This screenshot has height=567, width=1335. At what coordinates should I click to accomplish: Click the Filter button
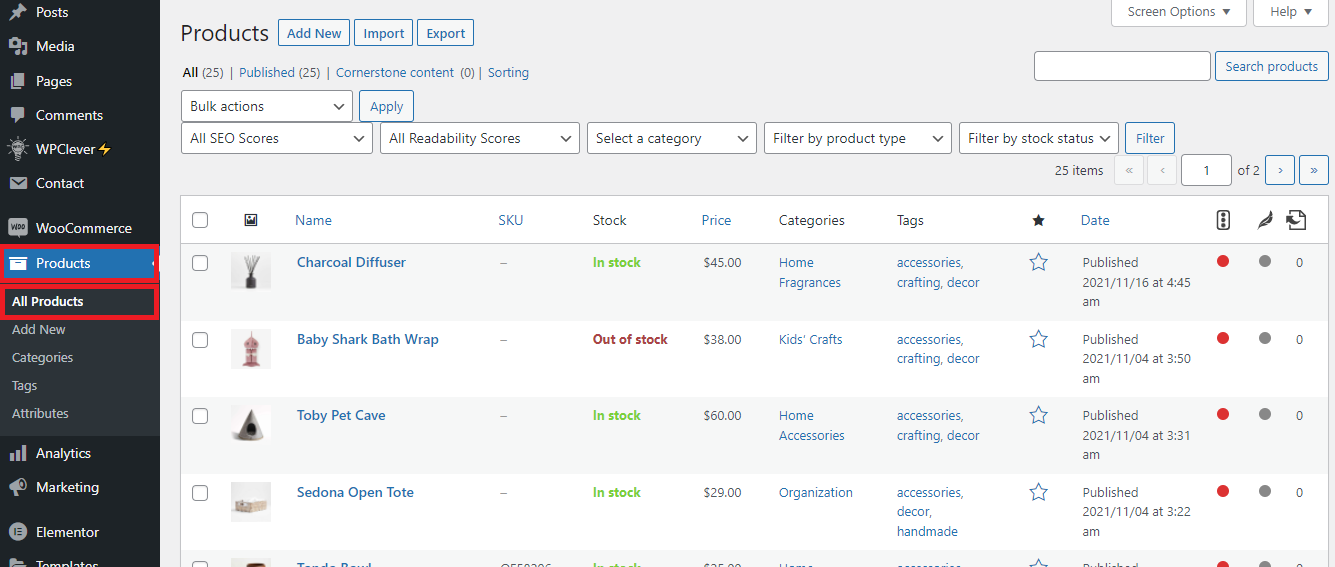[1150, 138]
